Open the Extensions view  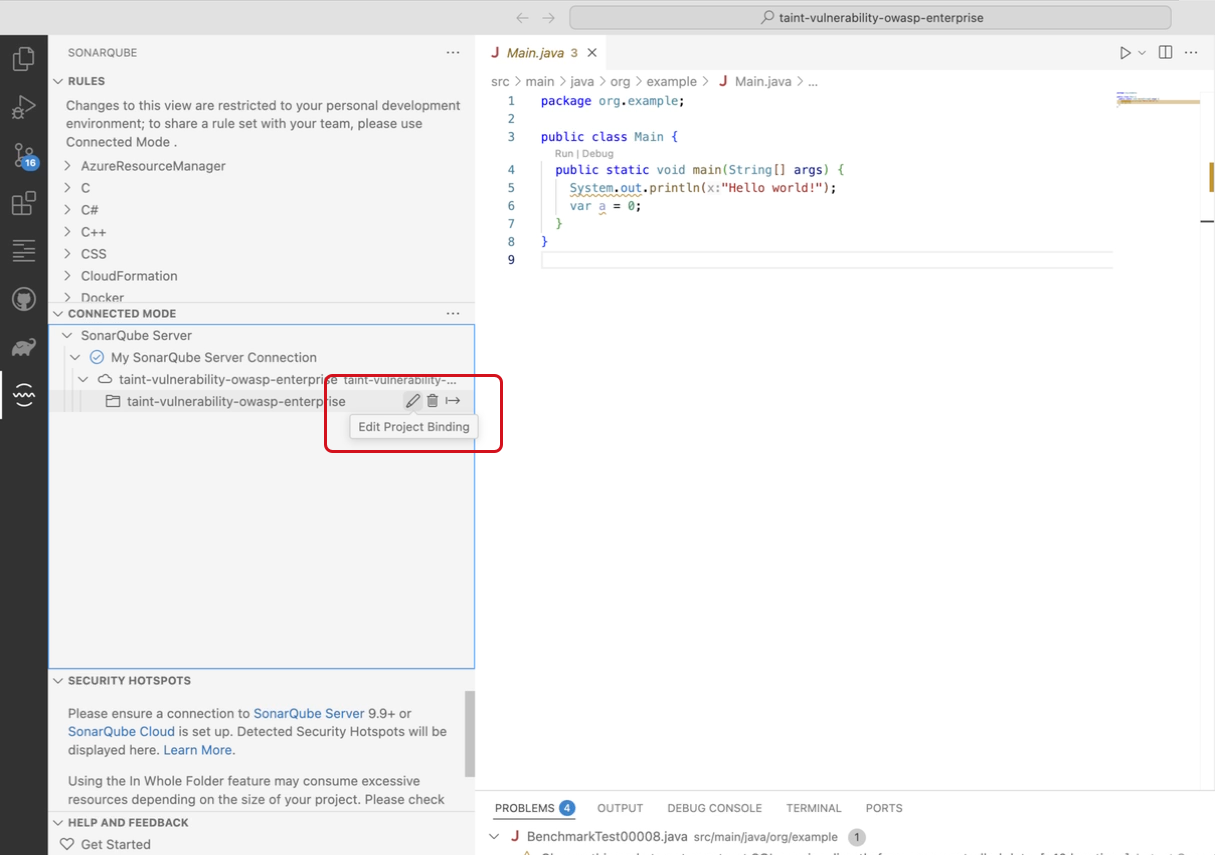tap(23, 204)
